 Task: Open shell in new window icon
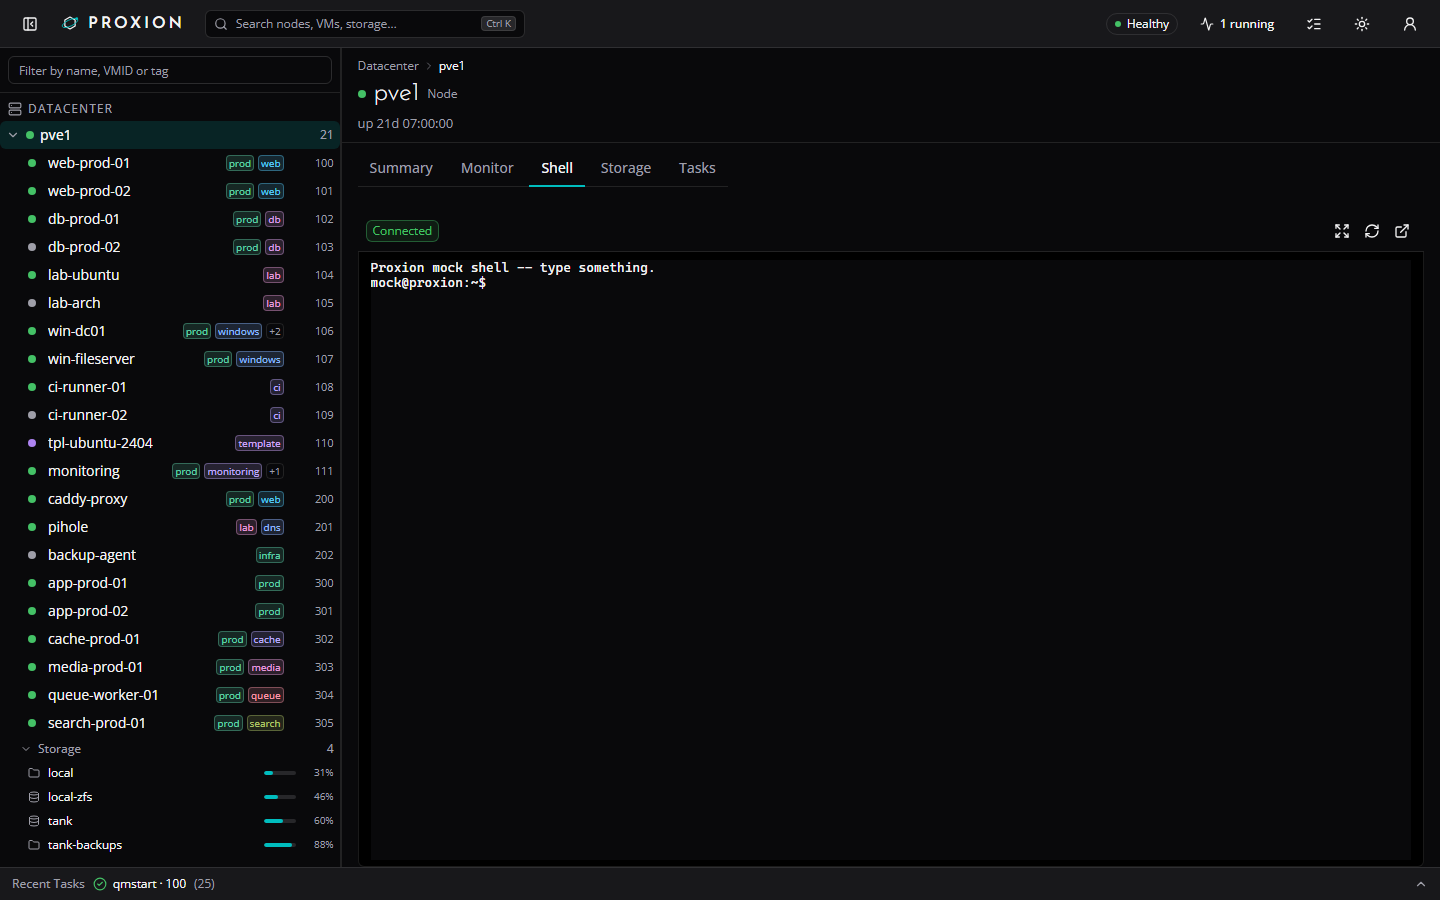click(1402, 231)
